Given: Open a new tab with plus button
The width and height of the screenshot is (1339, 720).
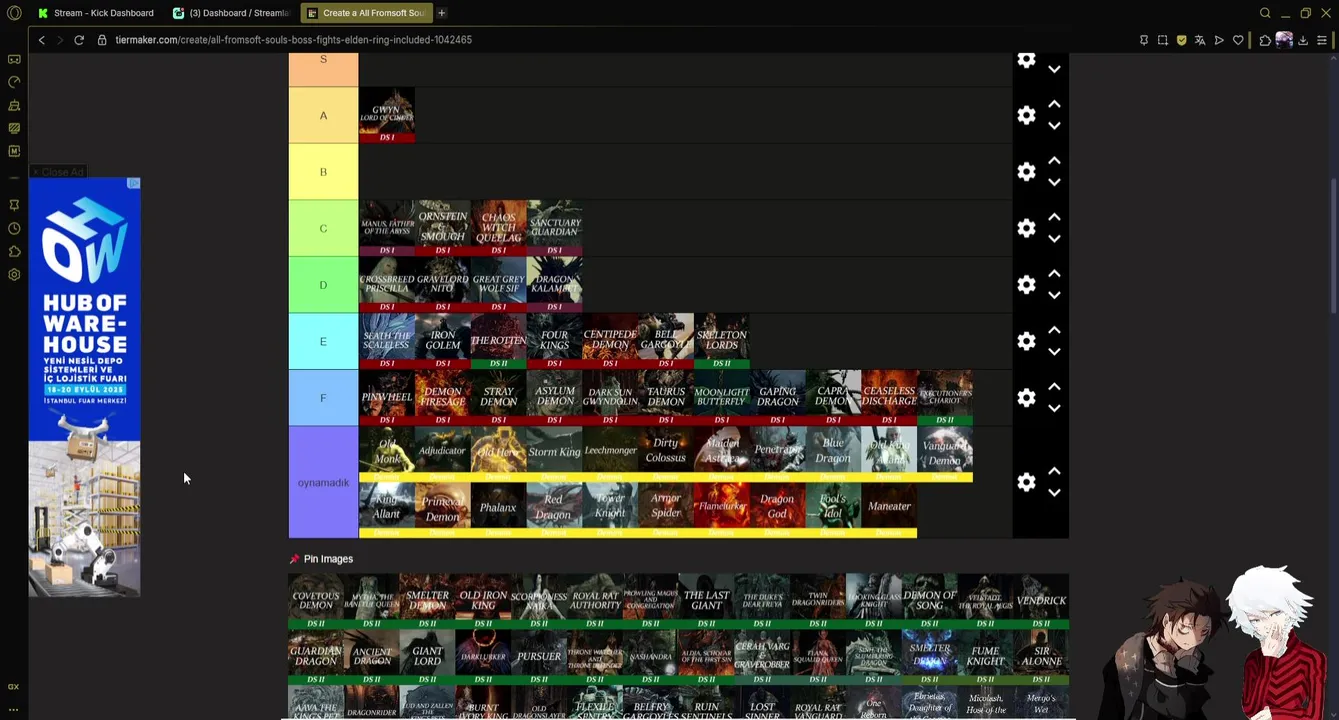Looking at the screenshot, I should (x=442, y=13).
